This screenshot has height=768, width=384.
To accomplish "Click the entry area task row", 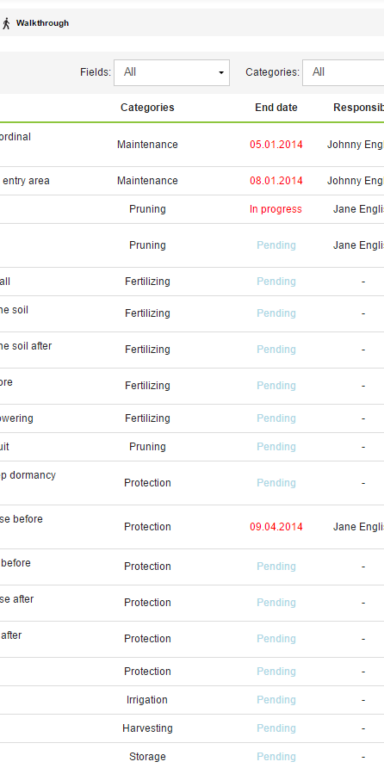I will pos(192,181).
